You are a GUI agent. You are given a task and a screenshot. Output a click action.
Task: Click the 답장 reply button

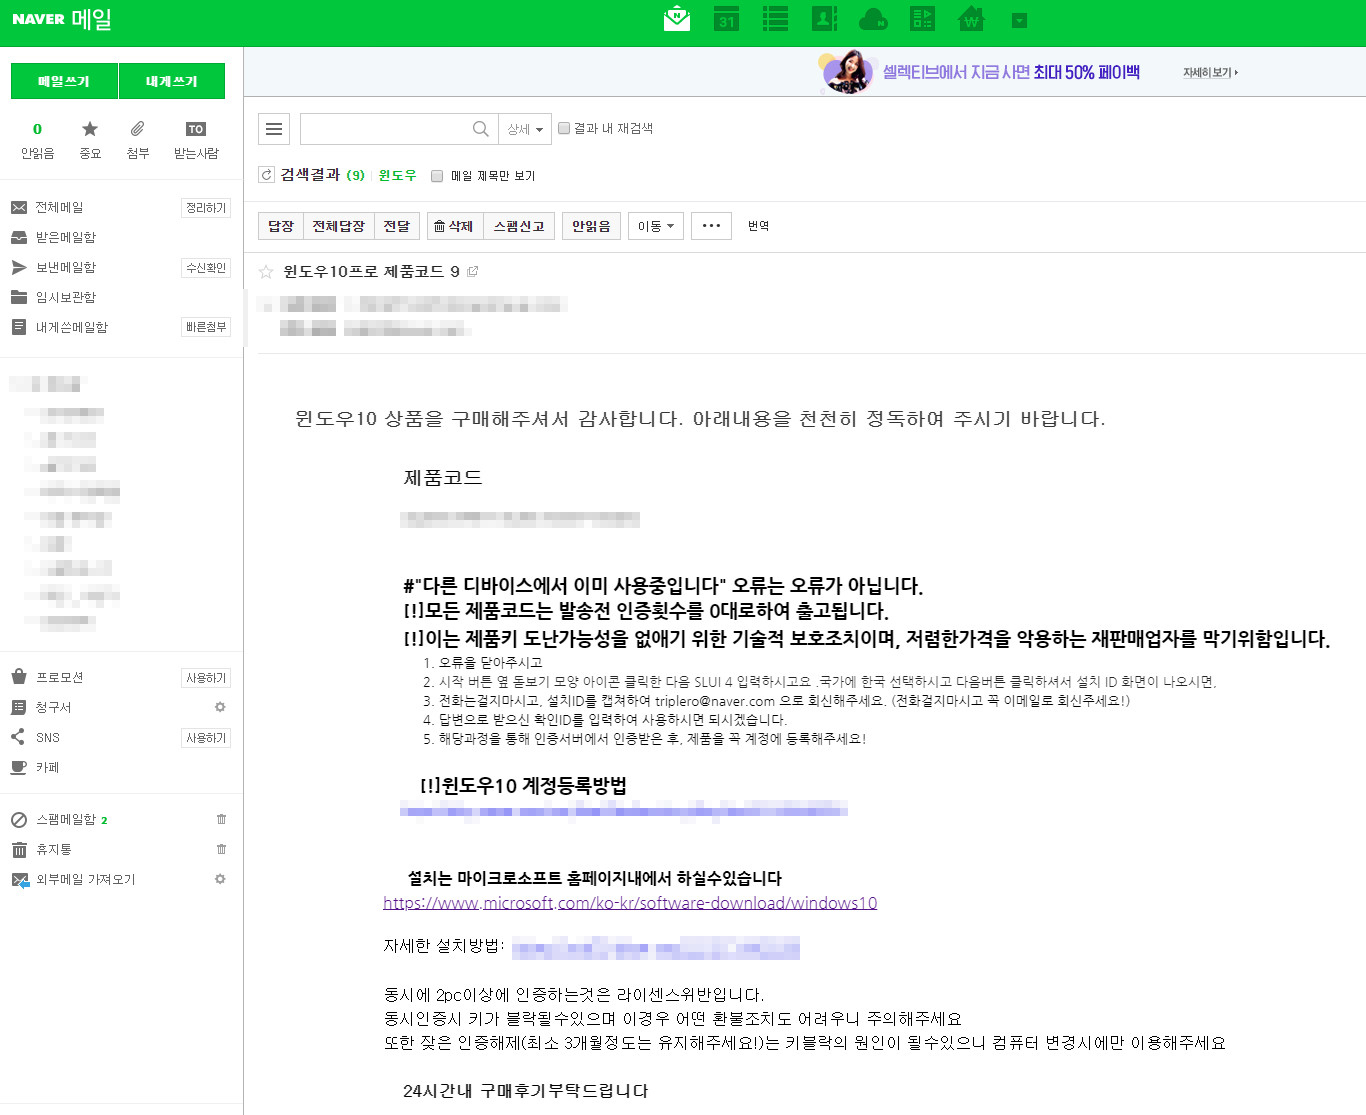click(281, 226)
